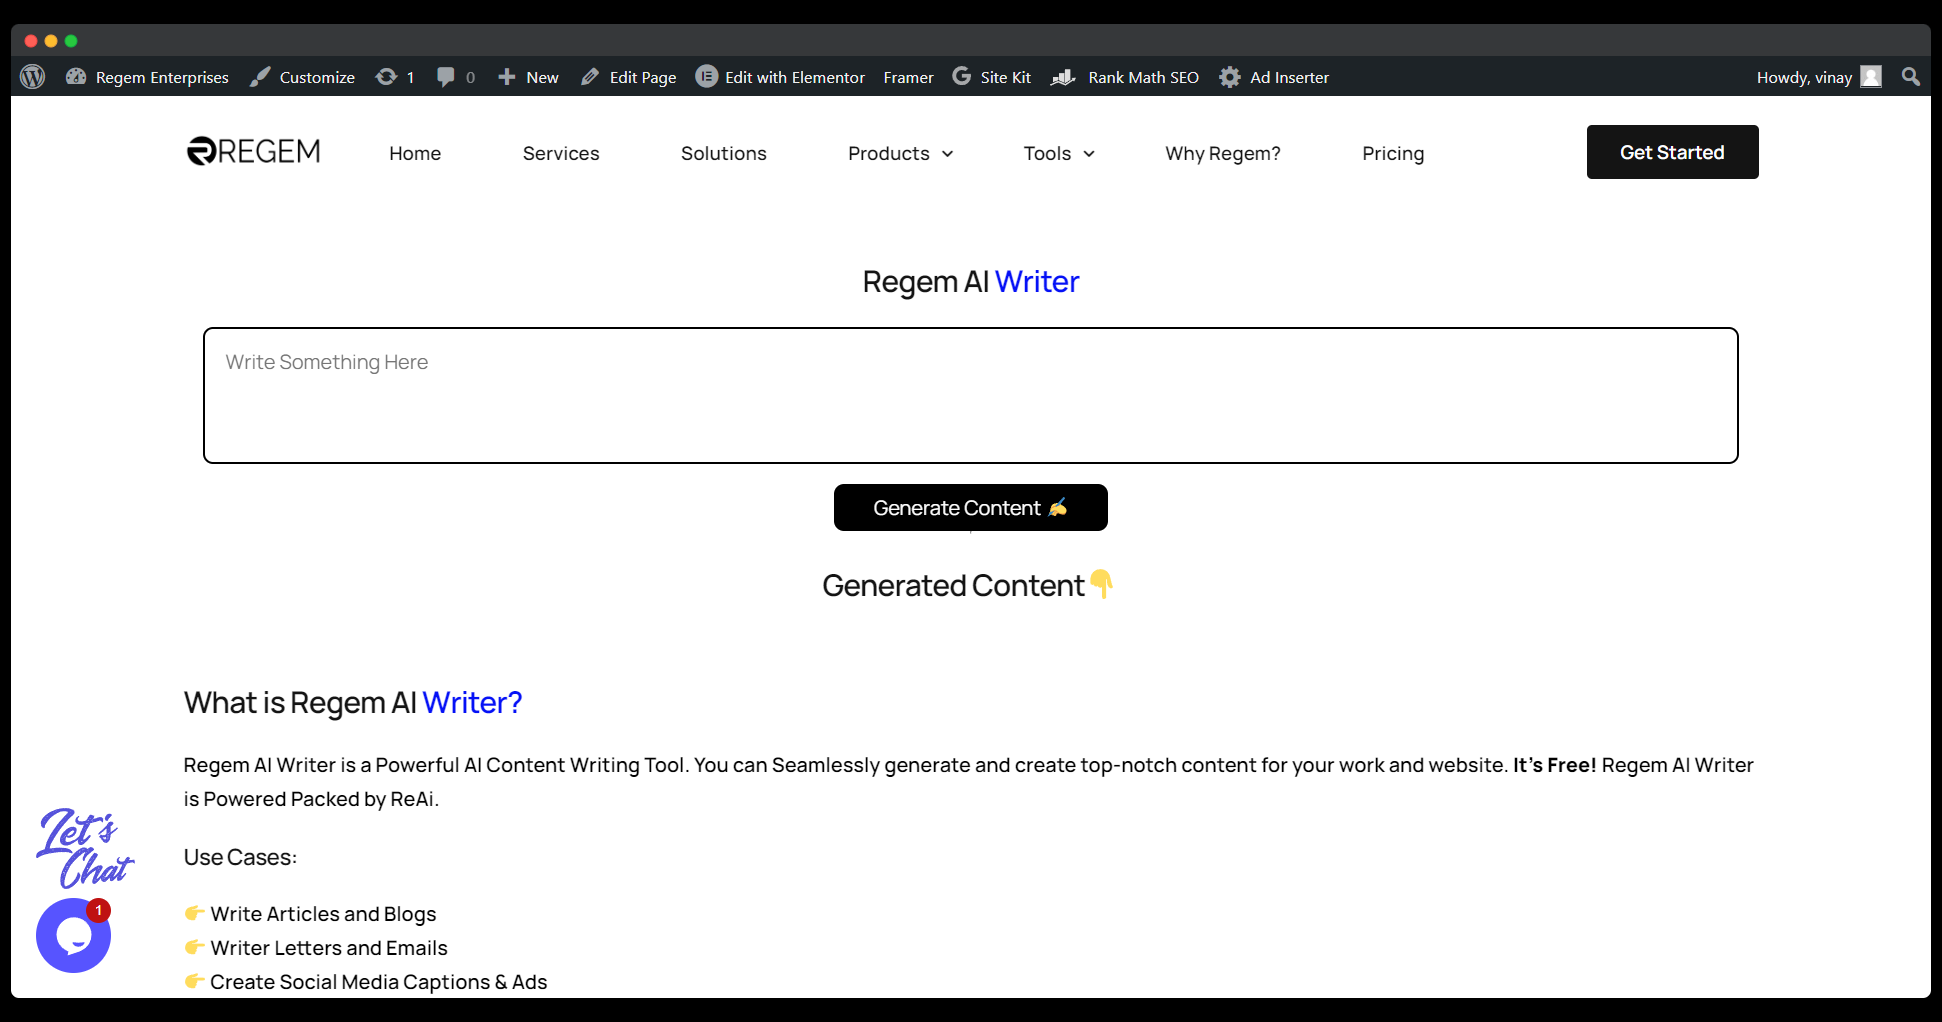Open Why Regem? page

(1223, 153)
